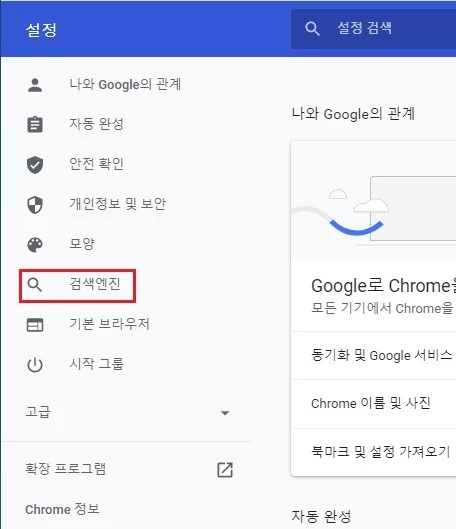
Task: Open the Chrome 이름 및 사진 row
Action: [373, 403]
